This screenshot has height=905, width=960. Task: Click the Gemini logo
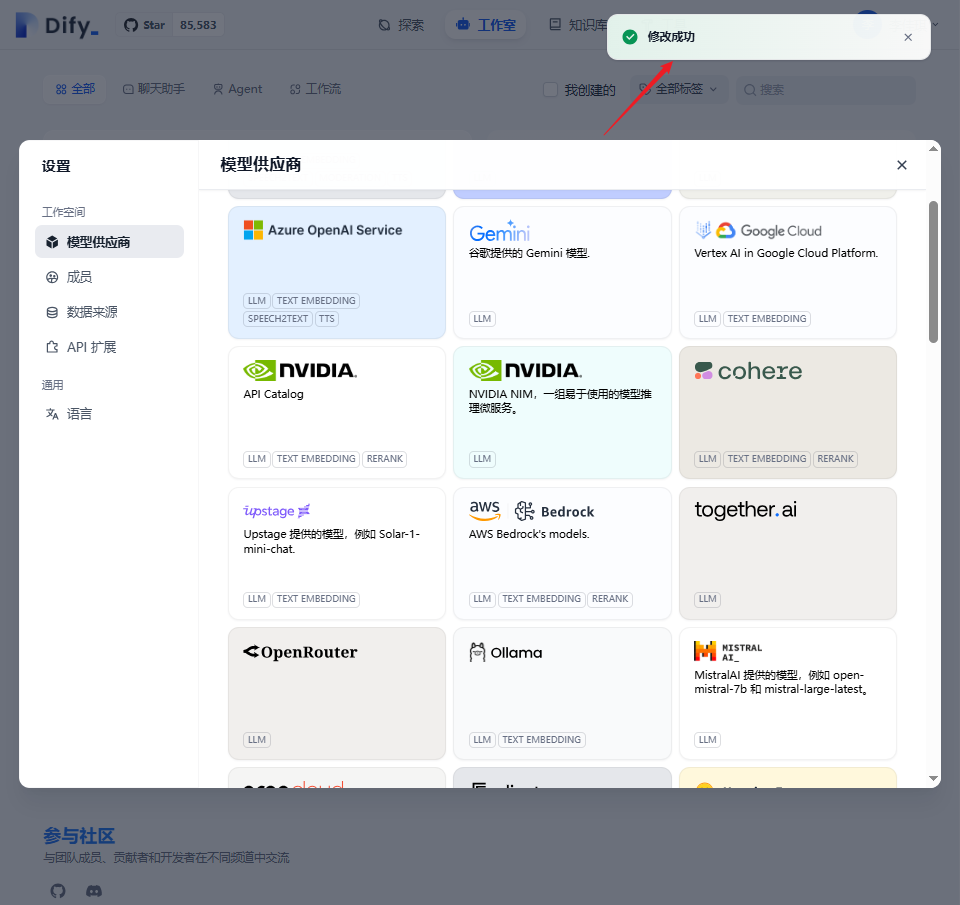pyautogui.click(x=500, y=231)
